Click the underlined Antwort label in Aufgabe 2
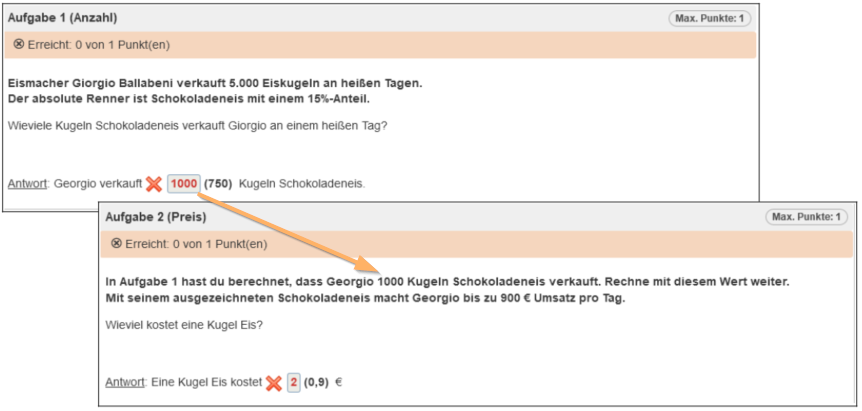The height and width of the screenshot is (411, 862). pyautogui.click(x=125, y=383)
